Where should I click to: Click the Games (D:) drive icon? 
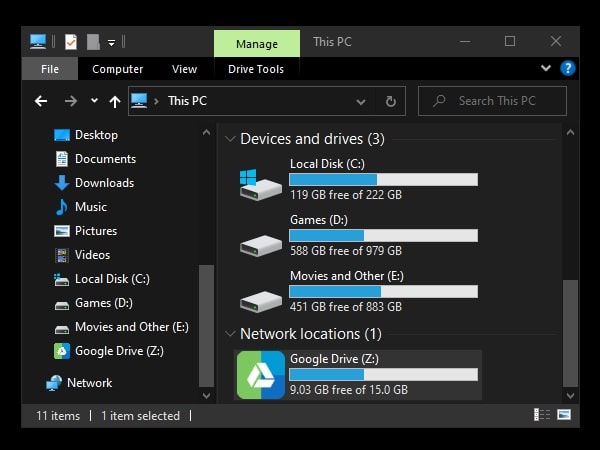[x=261, y=245]
